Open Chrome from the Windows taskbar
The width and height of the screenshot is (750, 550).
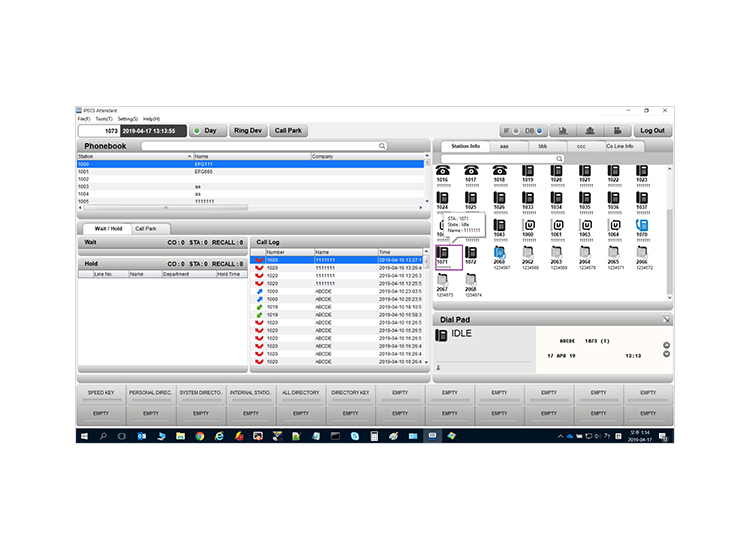(200, 436)
